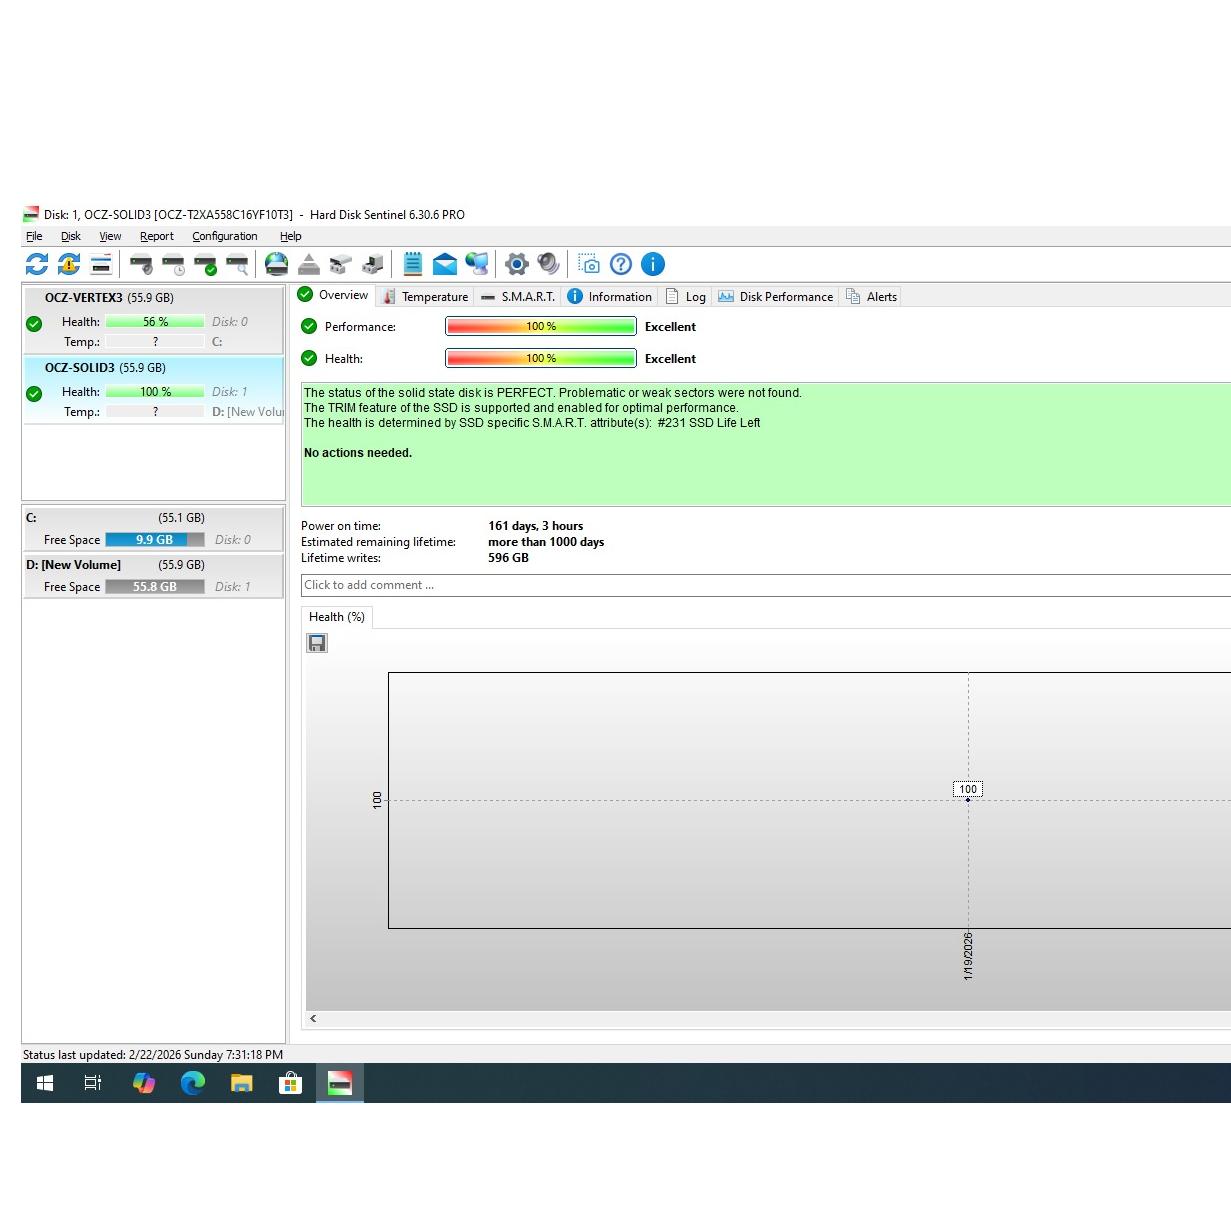Click the blue question mark help icon
Viewport: 1231px width, 1231px height.
[621, 264]
